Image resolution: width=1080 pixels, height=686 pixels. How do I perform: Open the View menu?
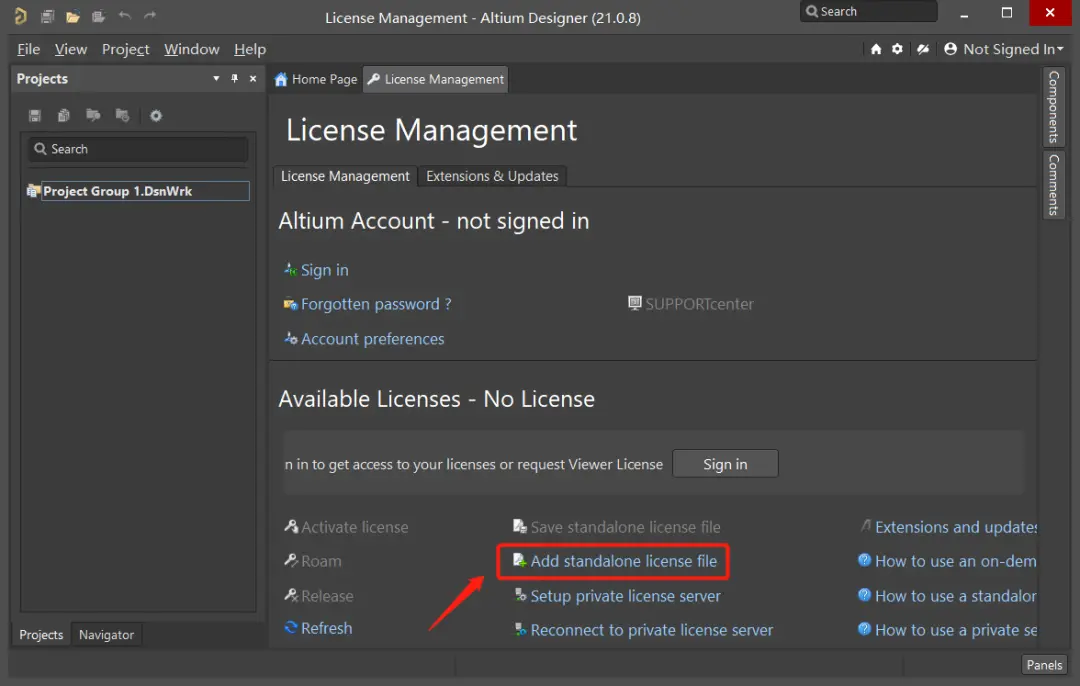pos(71,50)
